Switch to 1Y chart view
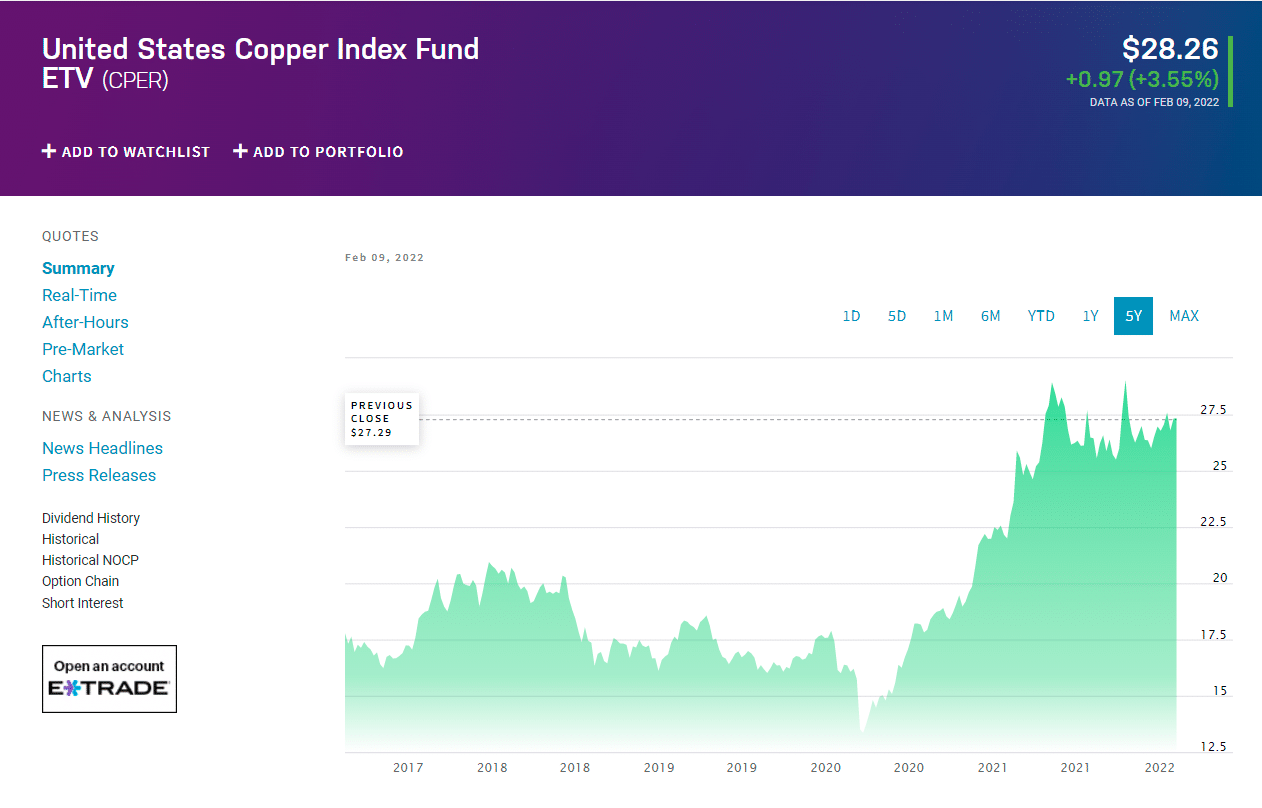Viewport: 1262px width, 808px height. 1090,316
